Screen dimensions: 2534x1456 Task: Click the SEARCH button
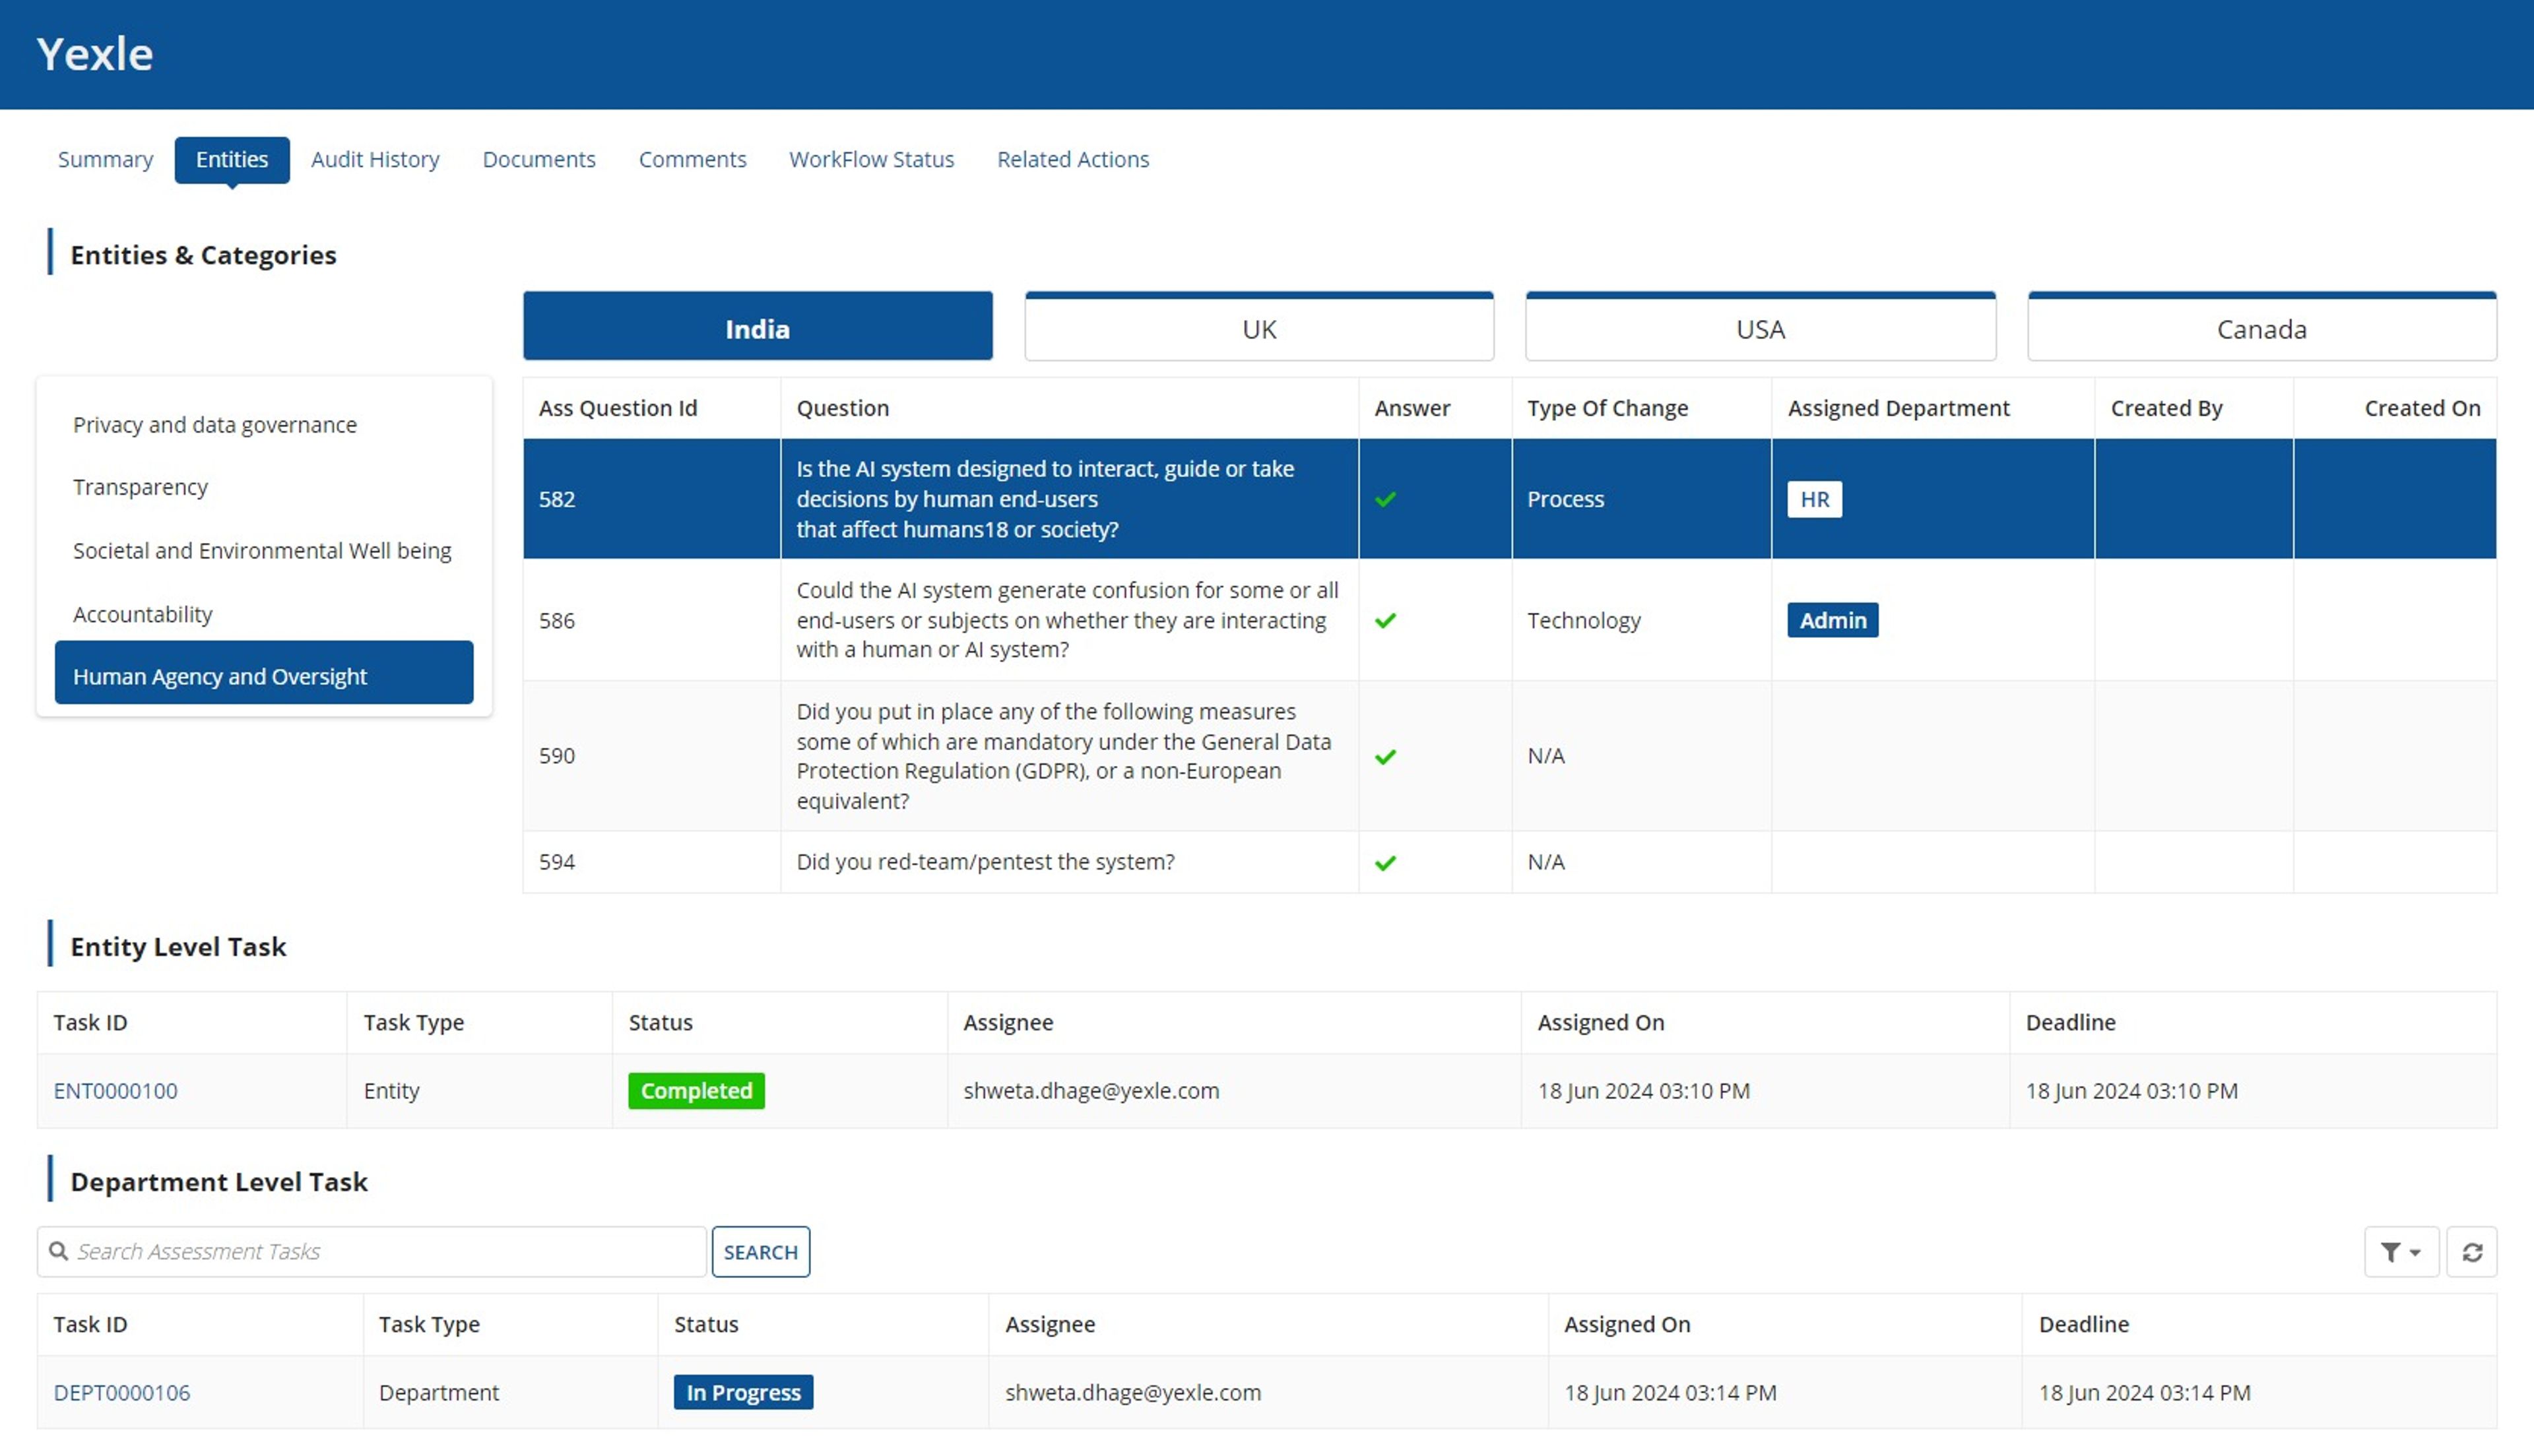[761, 1252]
